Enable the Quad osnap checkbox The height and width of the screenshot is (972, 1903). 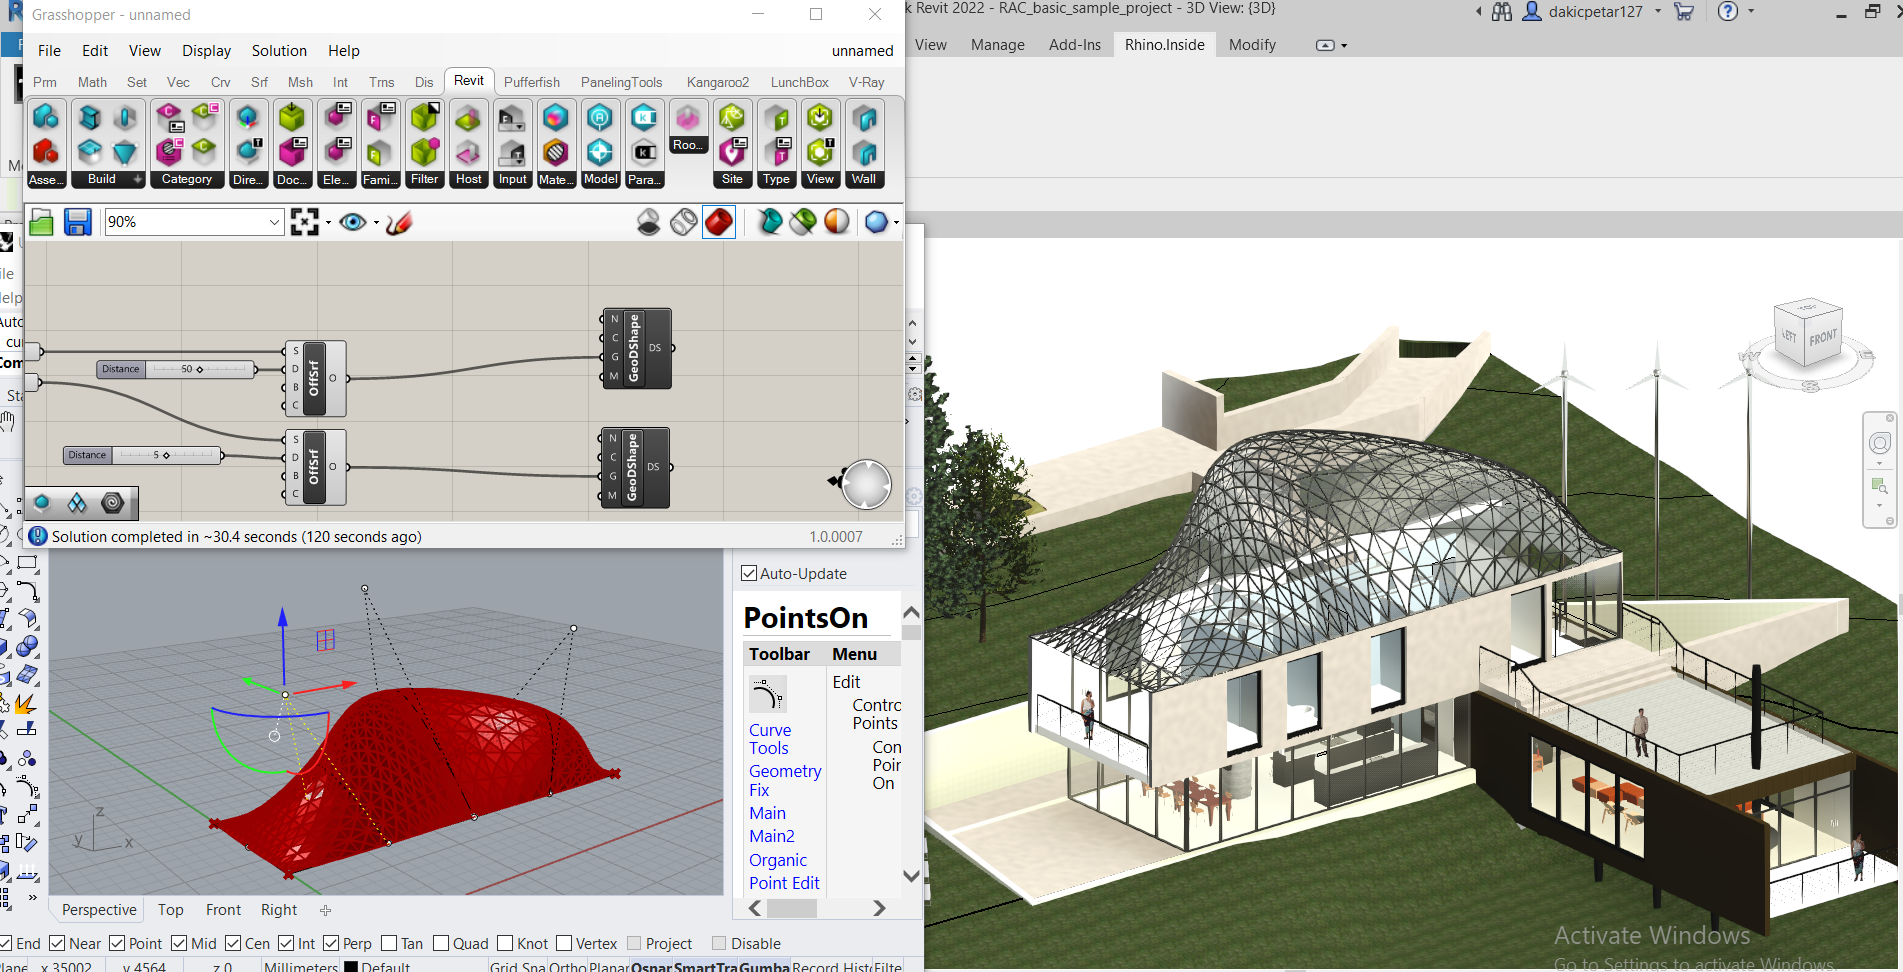click(x=441, y=943)
